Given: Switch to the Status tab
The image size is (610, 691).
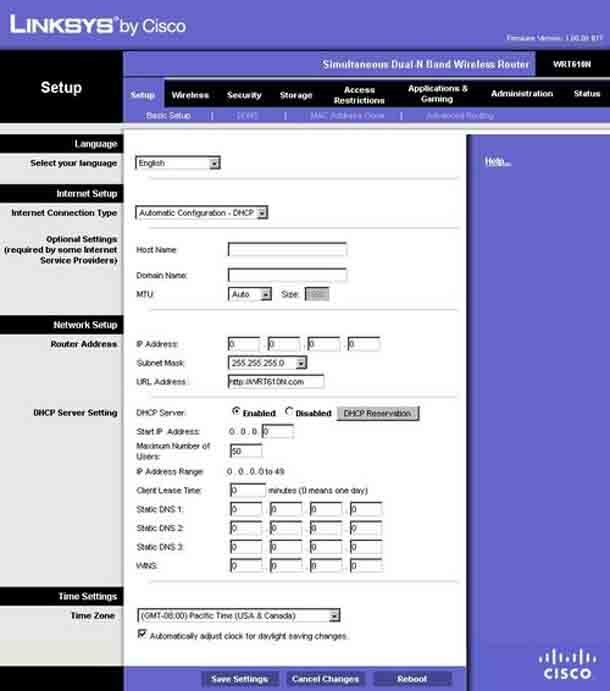Looking at the screenshot, I should (587, 94).
